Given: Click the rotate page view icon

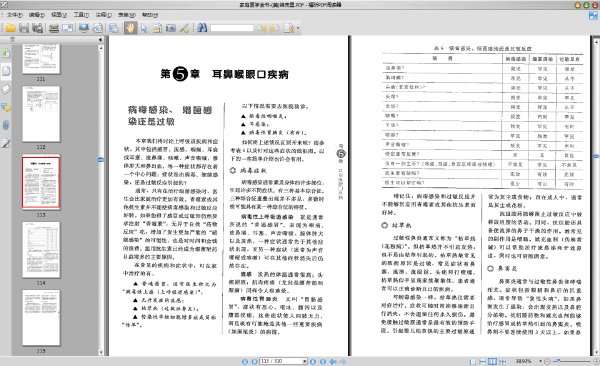Looking at the screenshot, I should [98, 28].
